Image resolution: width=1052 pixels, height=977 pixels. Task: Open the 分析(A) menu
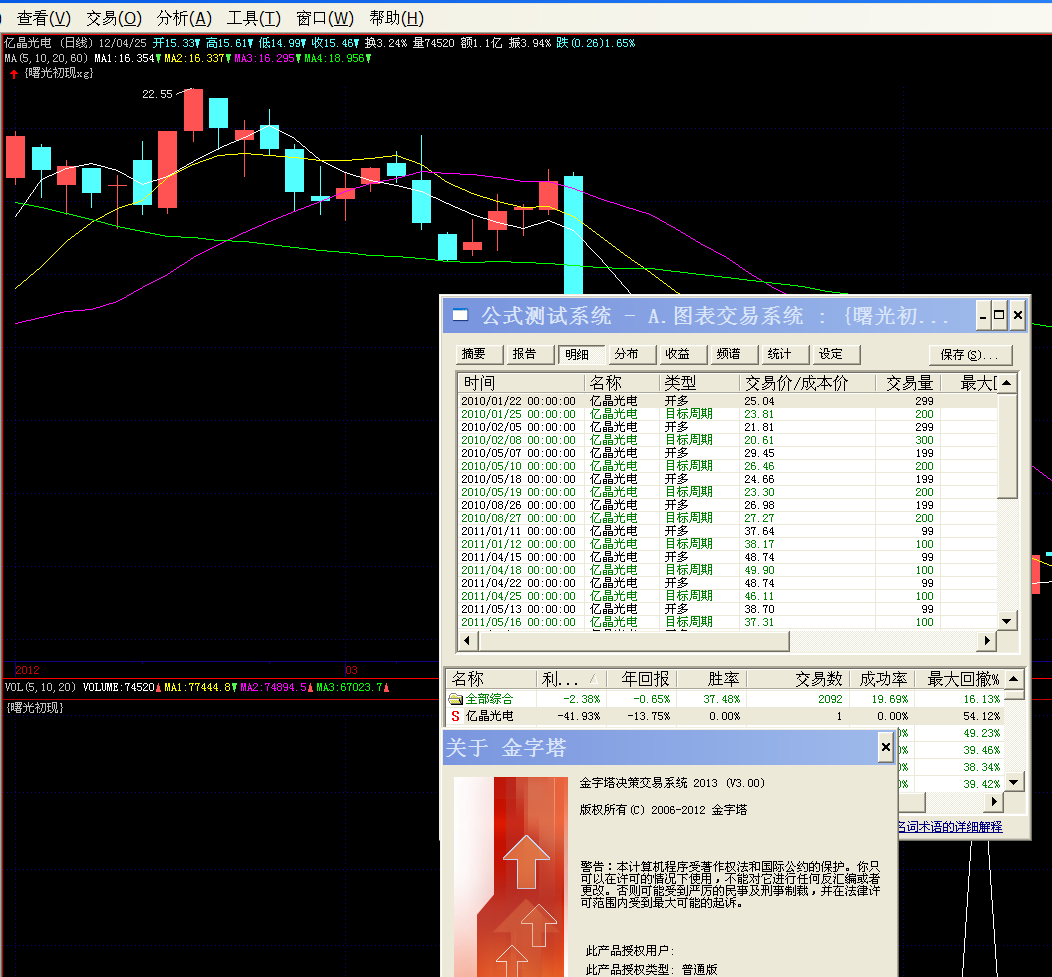coord(185,18)
